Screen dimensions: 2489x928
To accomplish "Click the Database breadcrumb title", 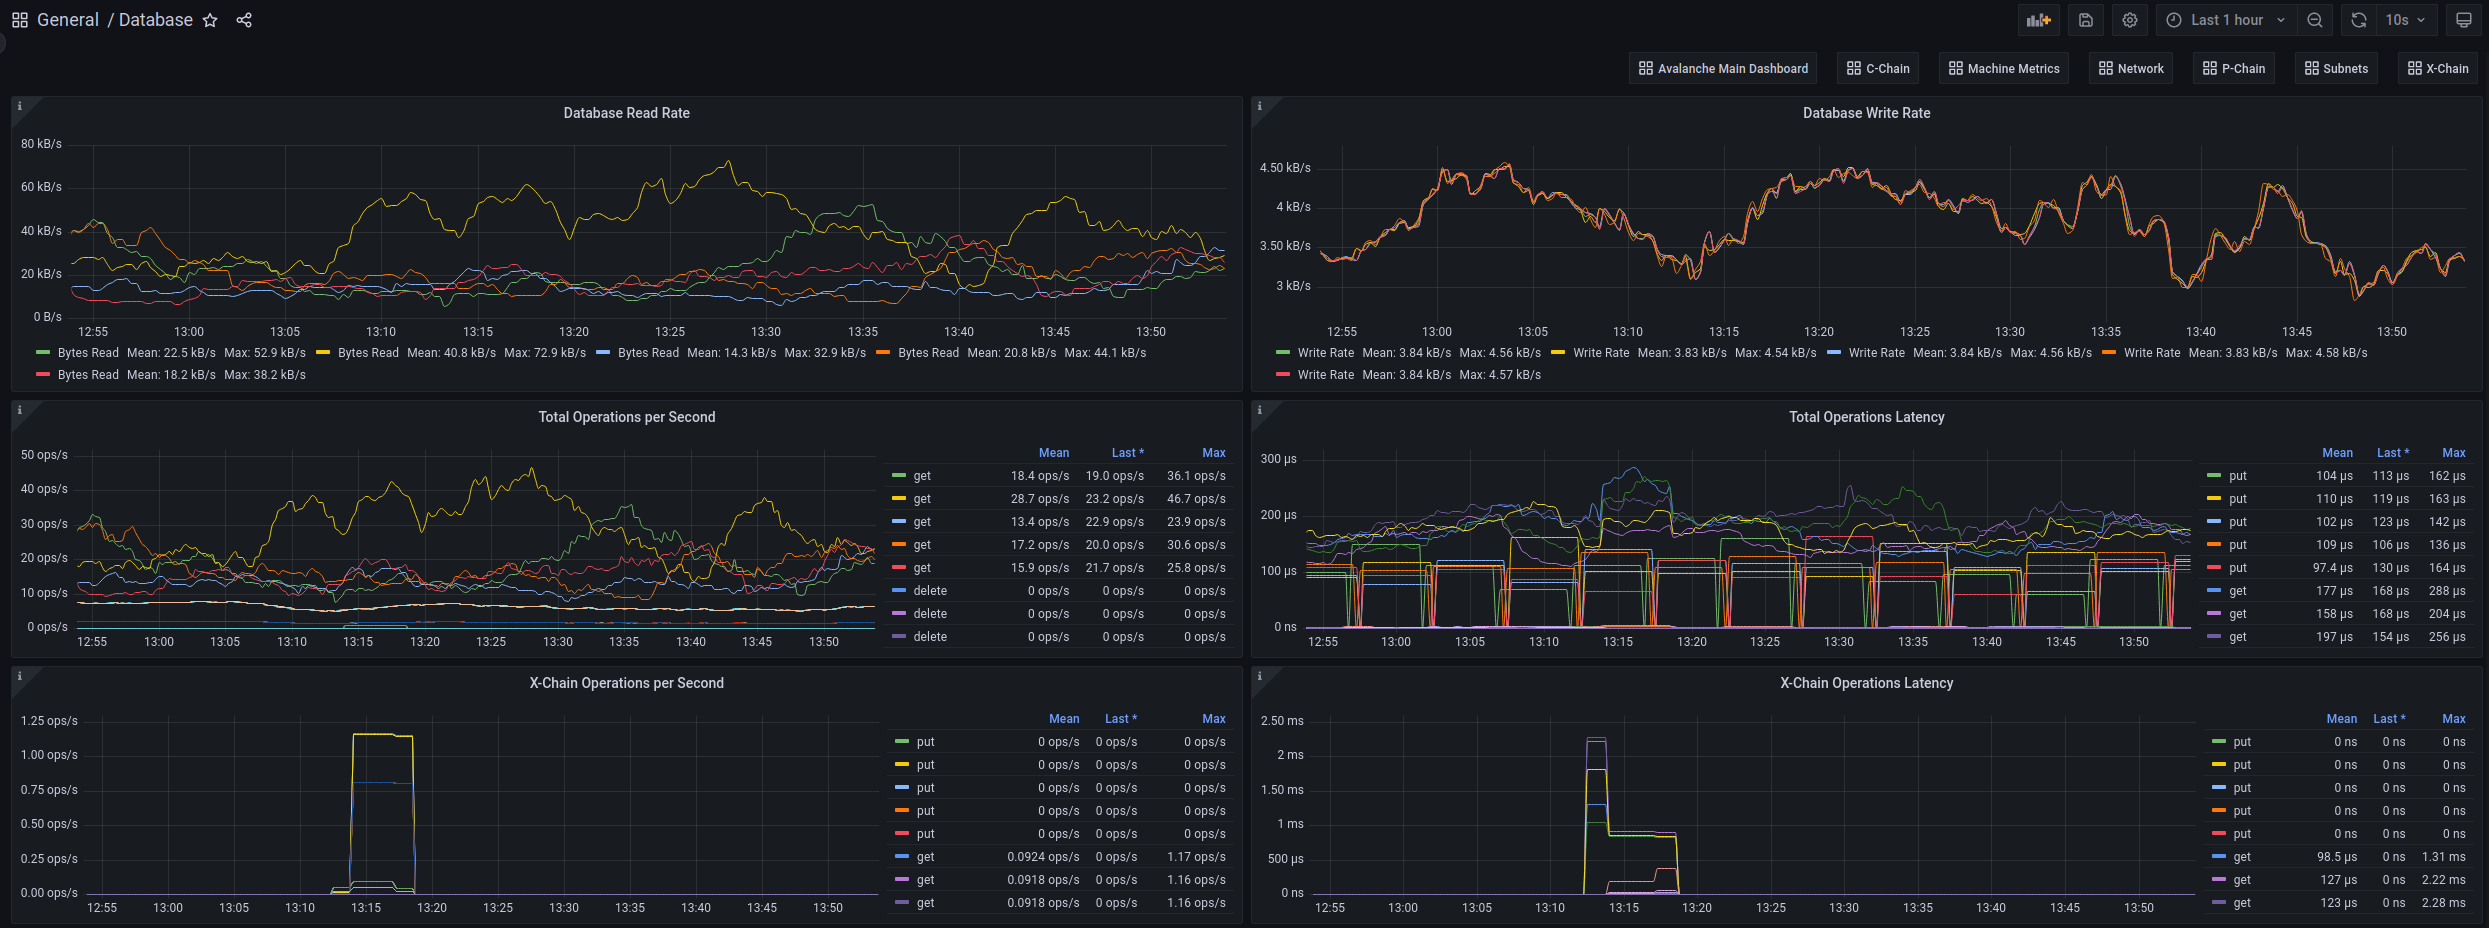I will [x=155, y=20].
